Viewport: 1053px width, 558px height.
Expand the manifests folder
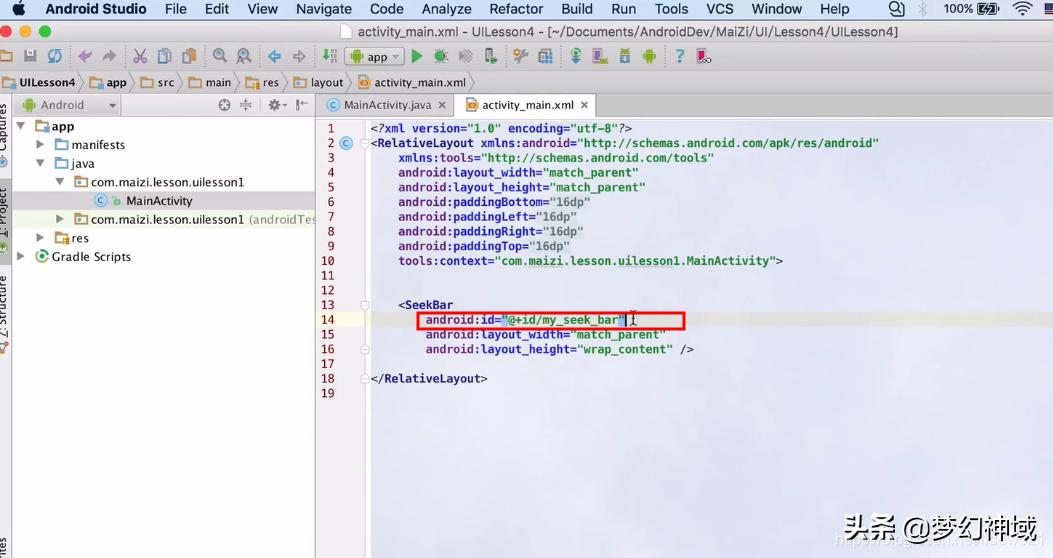pos(40,145)
